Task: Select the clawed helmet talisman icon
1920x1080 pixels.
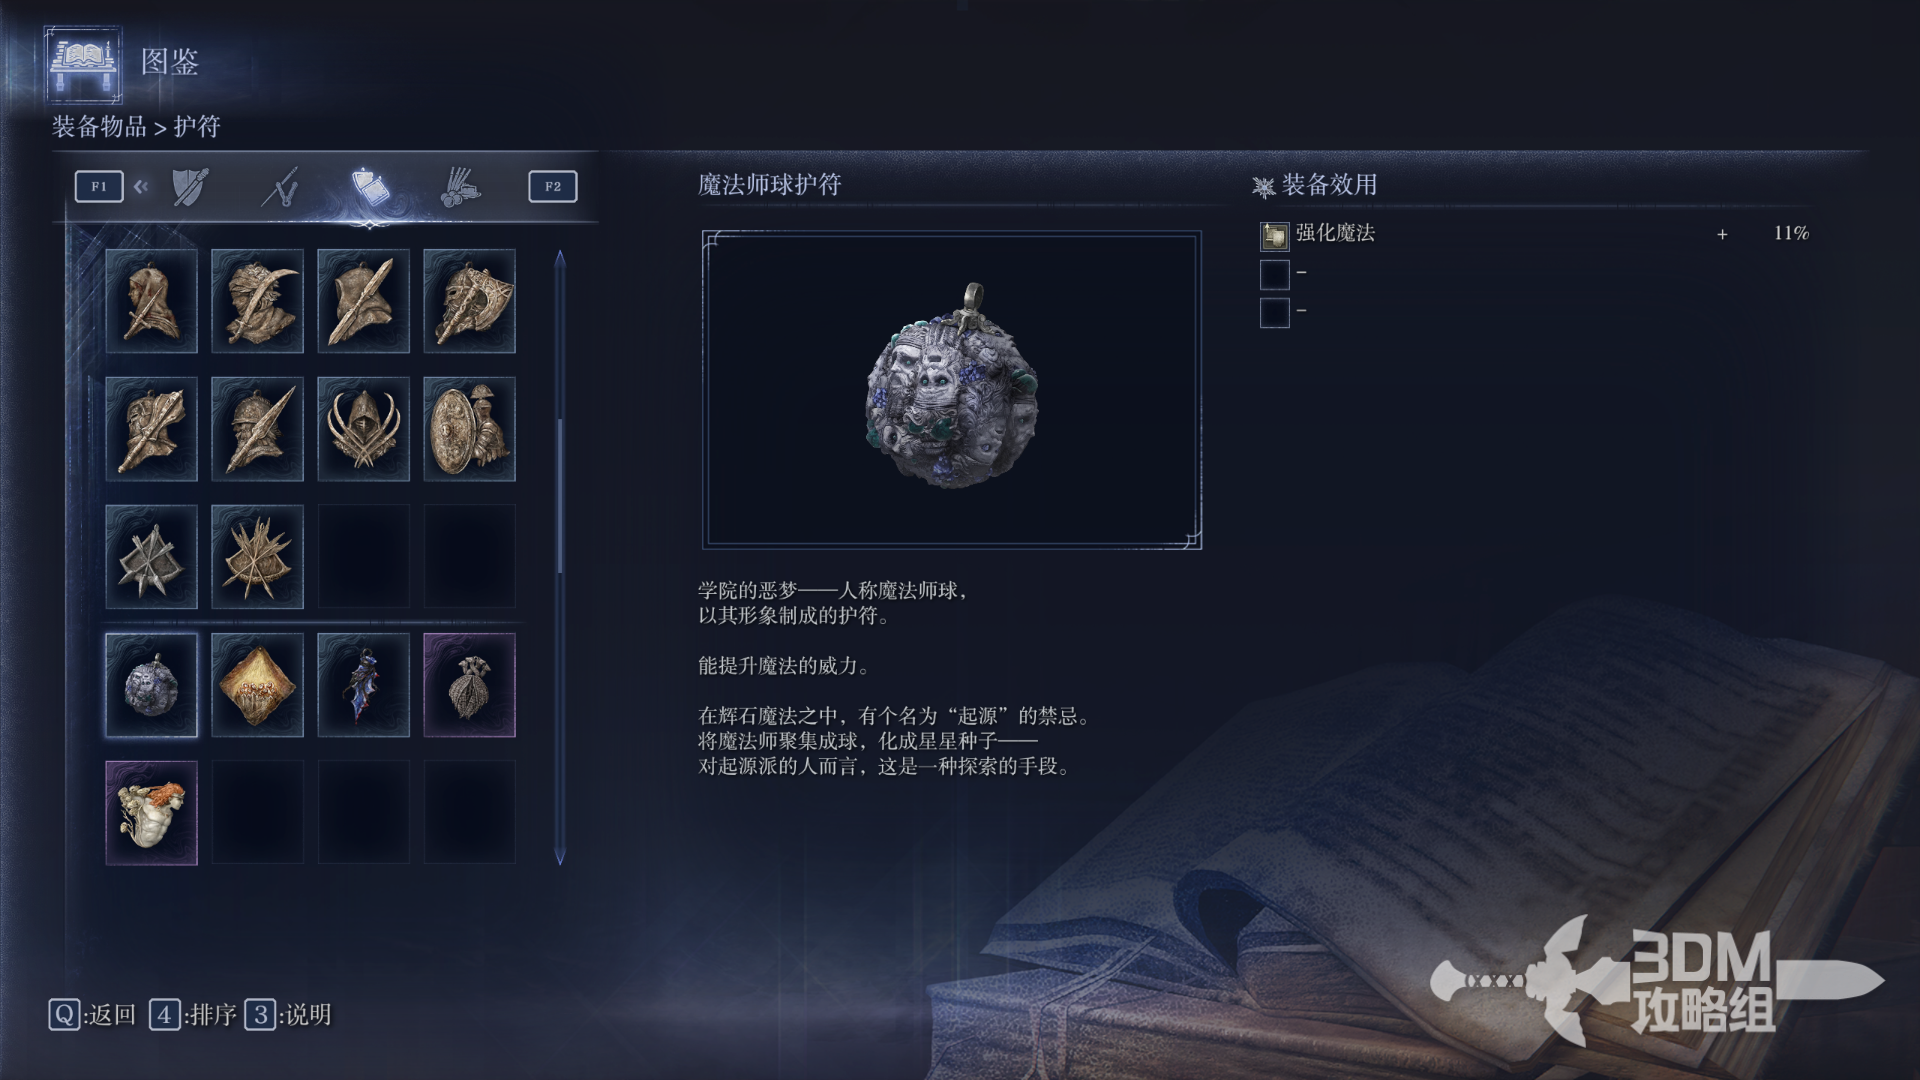Action: 363,429
